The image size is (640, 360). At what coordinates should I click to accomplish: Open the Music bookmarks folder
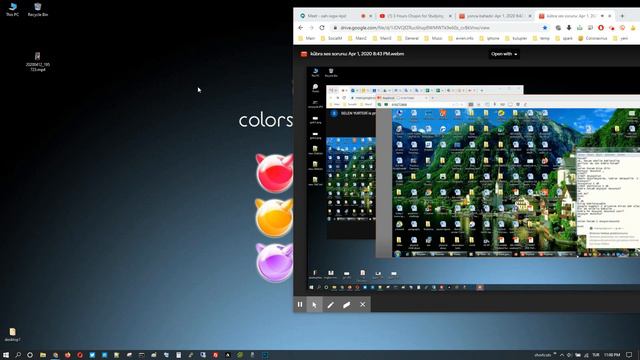(433, 38)
